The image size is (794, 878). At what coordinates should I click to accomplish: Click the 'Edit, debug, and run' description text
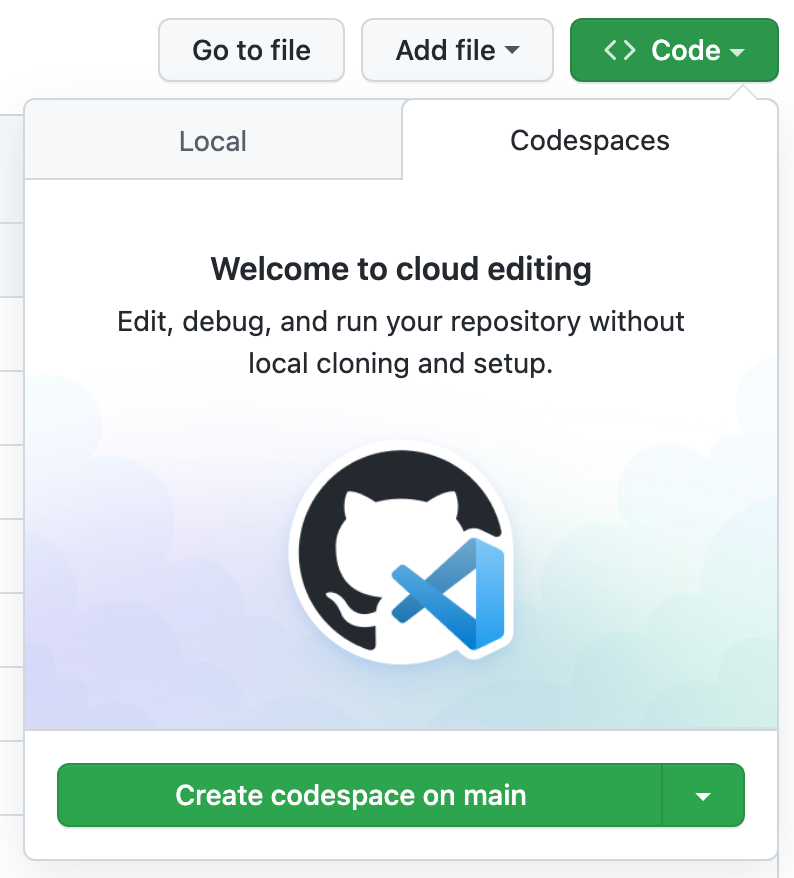click(401, 342)
